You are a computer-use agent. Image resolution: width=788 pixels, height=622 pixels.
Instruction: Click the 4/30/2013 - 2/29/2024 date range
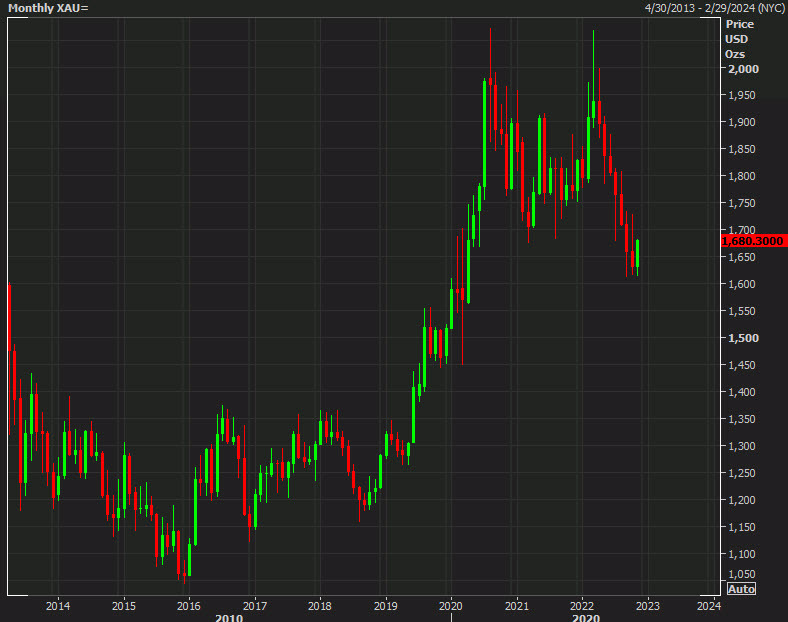(715, 8)
